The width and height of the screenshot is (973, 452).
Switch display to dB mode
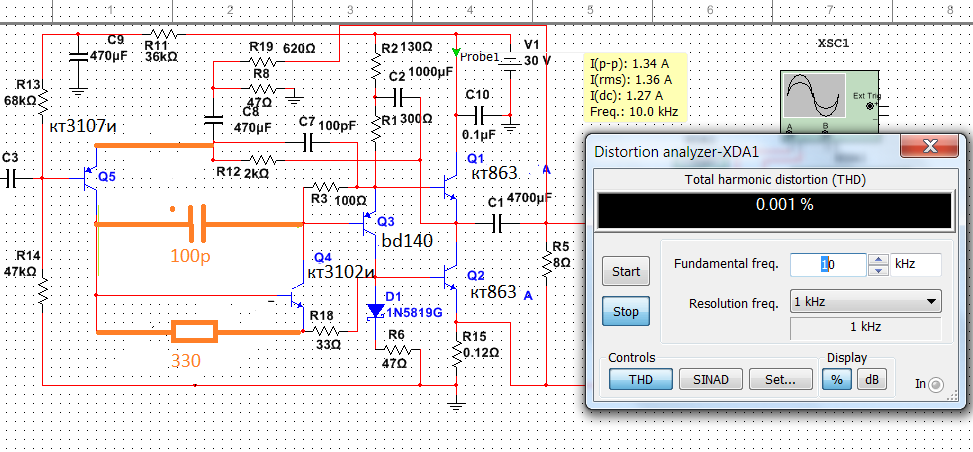click(x=872, y=379)
